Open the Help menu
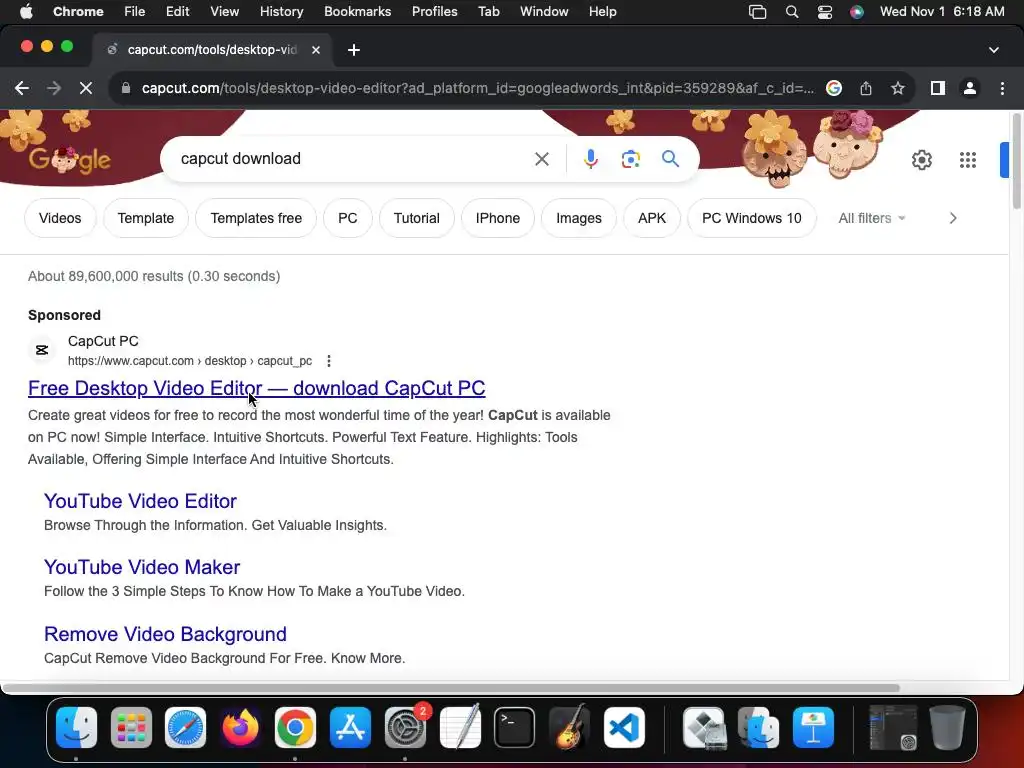 [602, 12]
